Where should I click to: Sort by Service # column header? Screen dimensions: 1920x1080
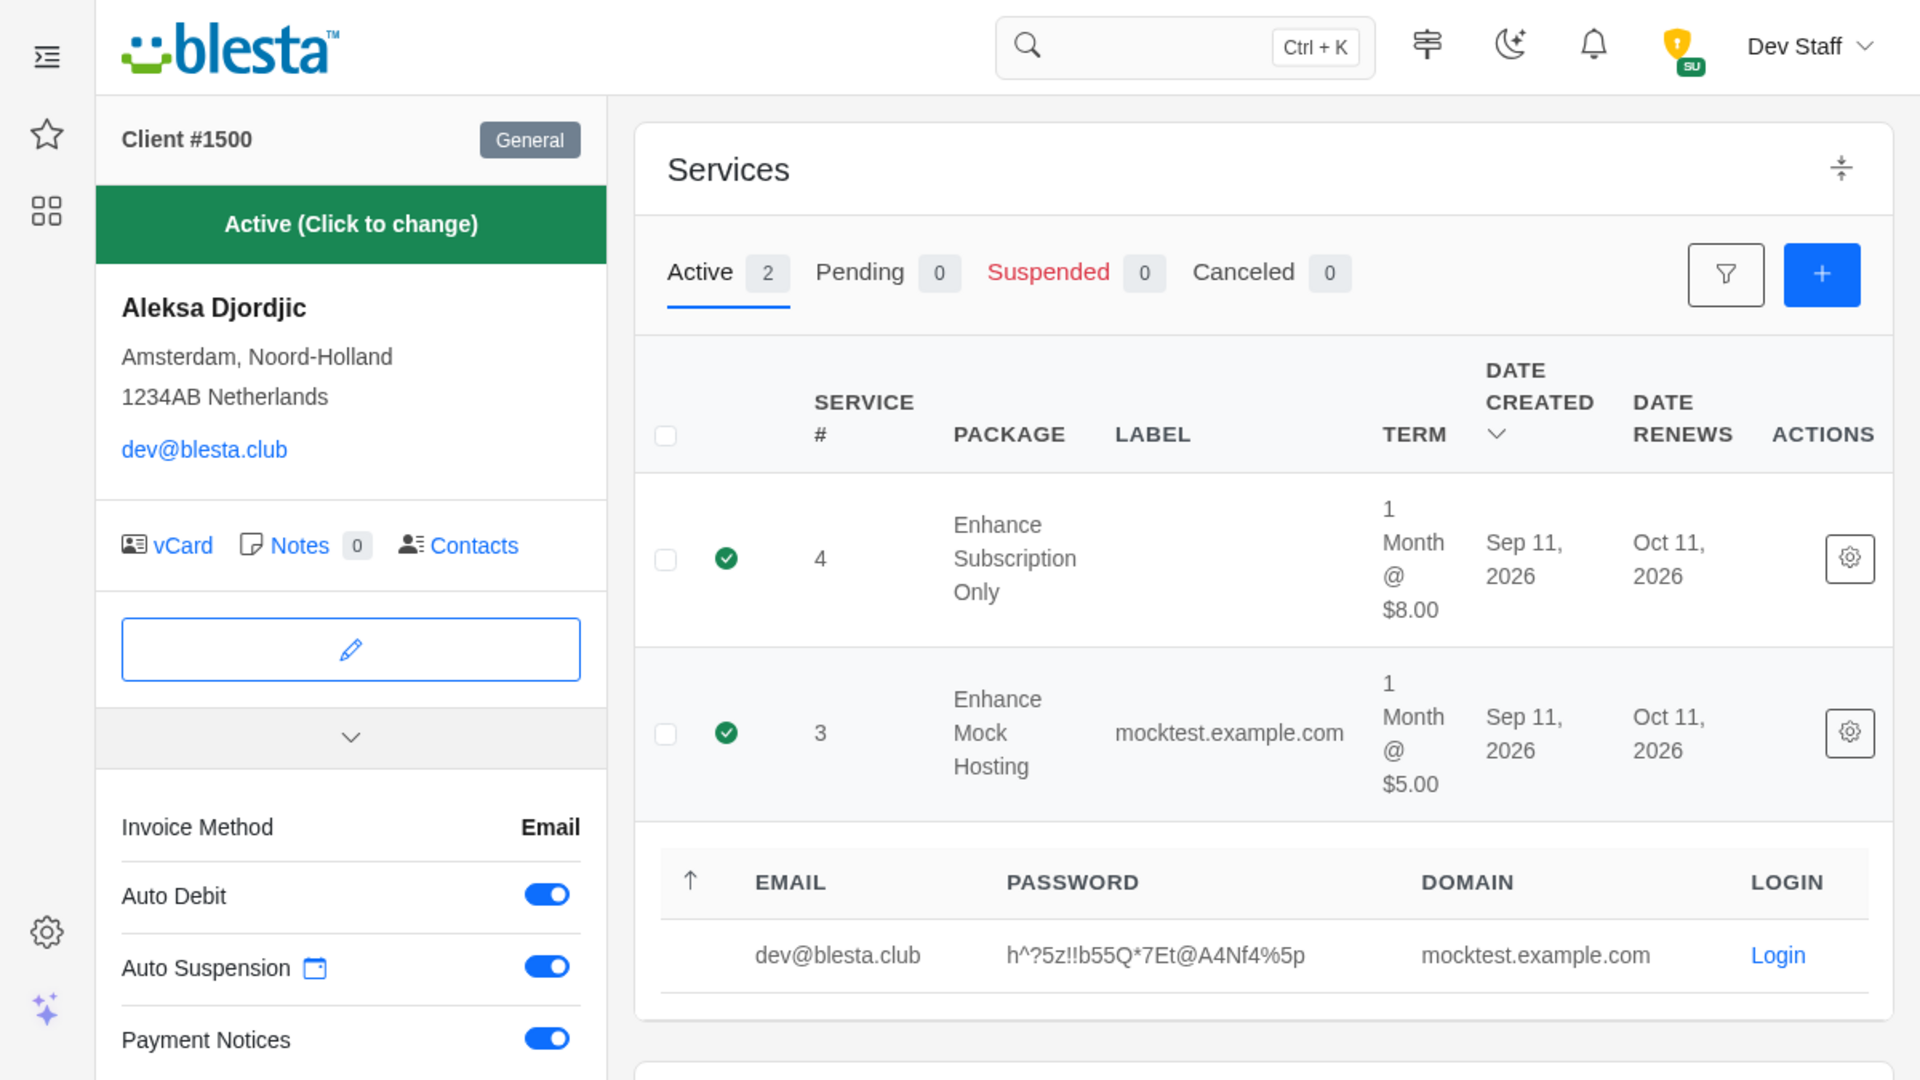pyautogui.click(x=863, y=418)
